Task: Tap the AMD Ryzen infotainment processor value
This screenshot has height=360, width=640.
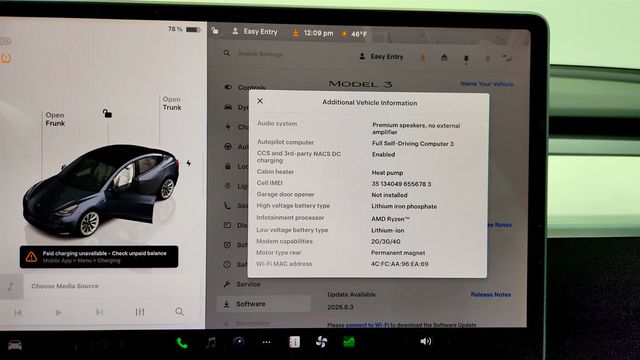Action: tap(390, 219)
